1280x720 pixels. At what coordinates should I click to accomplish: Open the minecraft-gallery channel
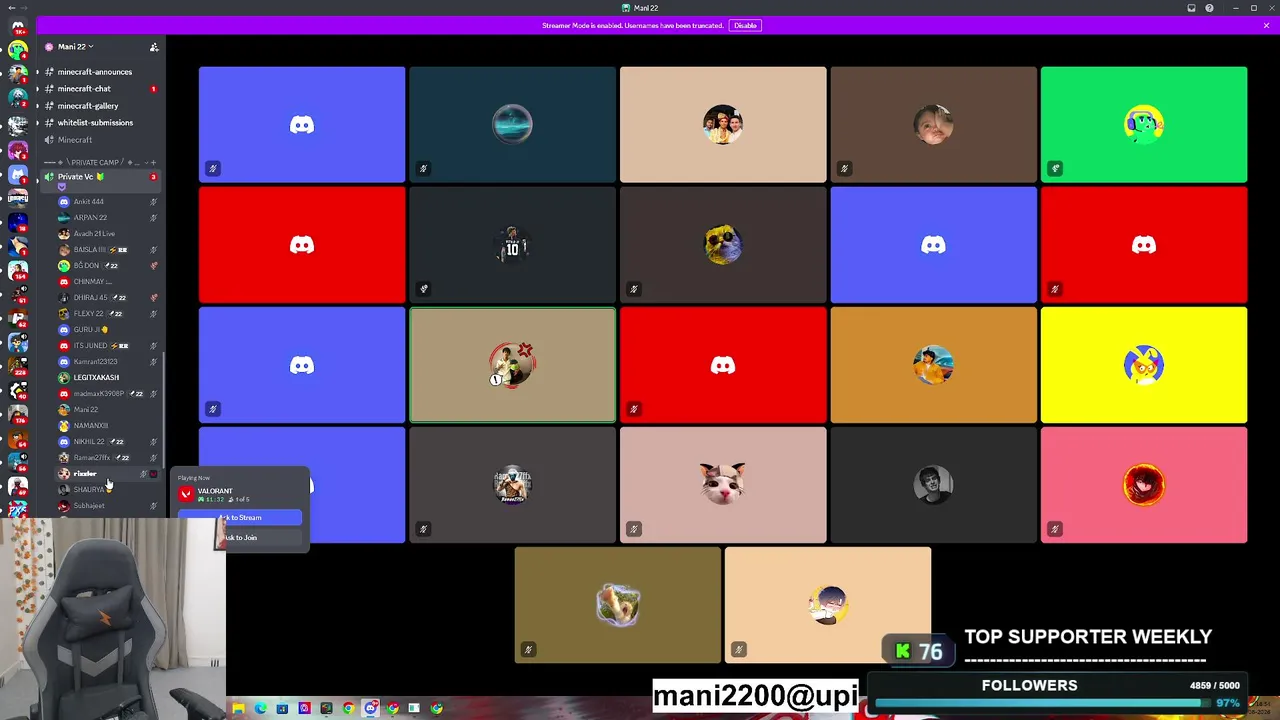coord(88,106)
